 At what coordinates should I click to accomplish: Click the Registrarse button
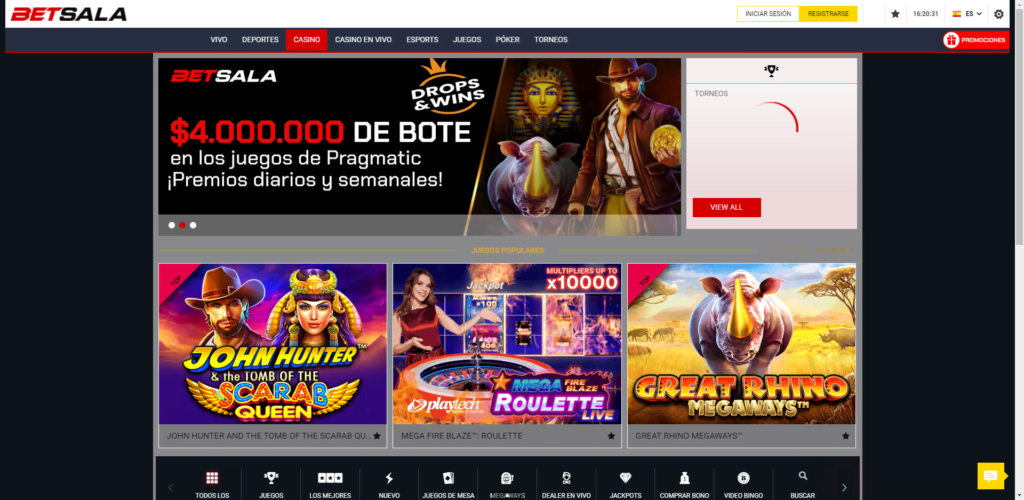[828, 14]
